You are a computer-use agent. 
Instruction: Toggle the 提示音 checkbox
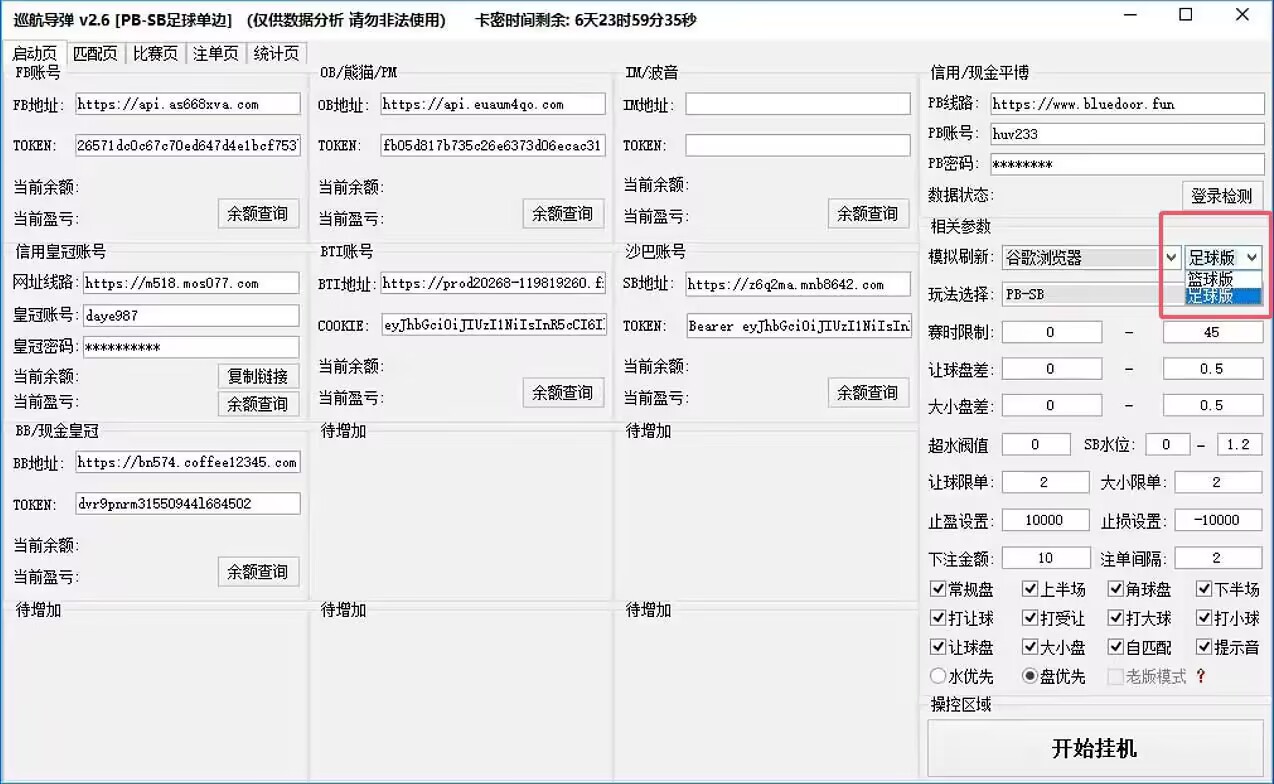coord(1203,647)
